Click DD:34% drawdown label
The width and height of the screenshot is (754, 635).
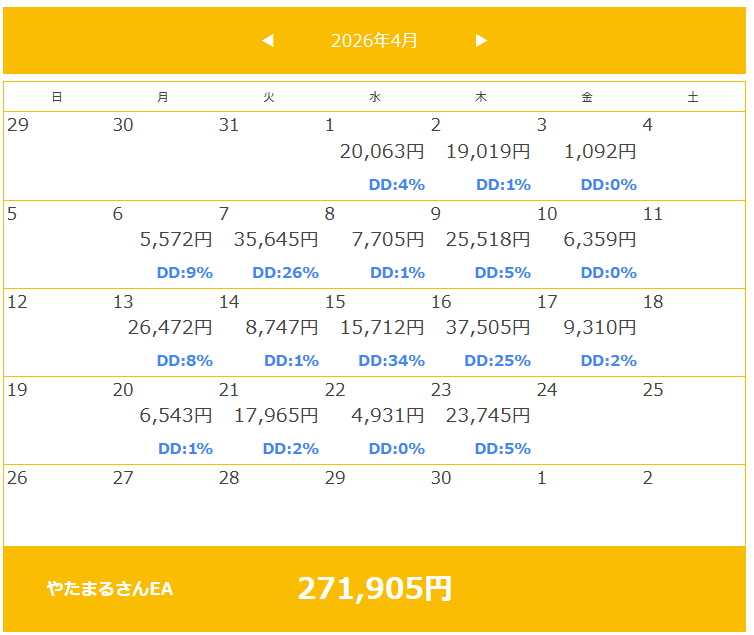pos(391,361)
